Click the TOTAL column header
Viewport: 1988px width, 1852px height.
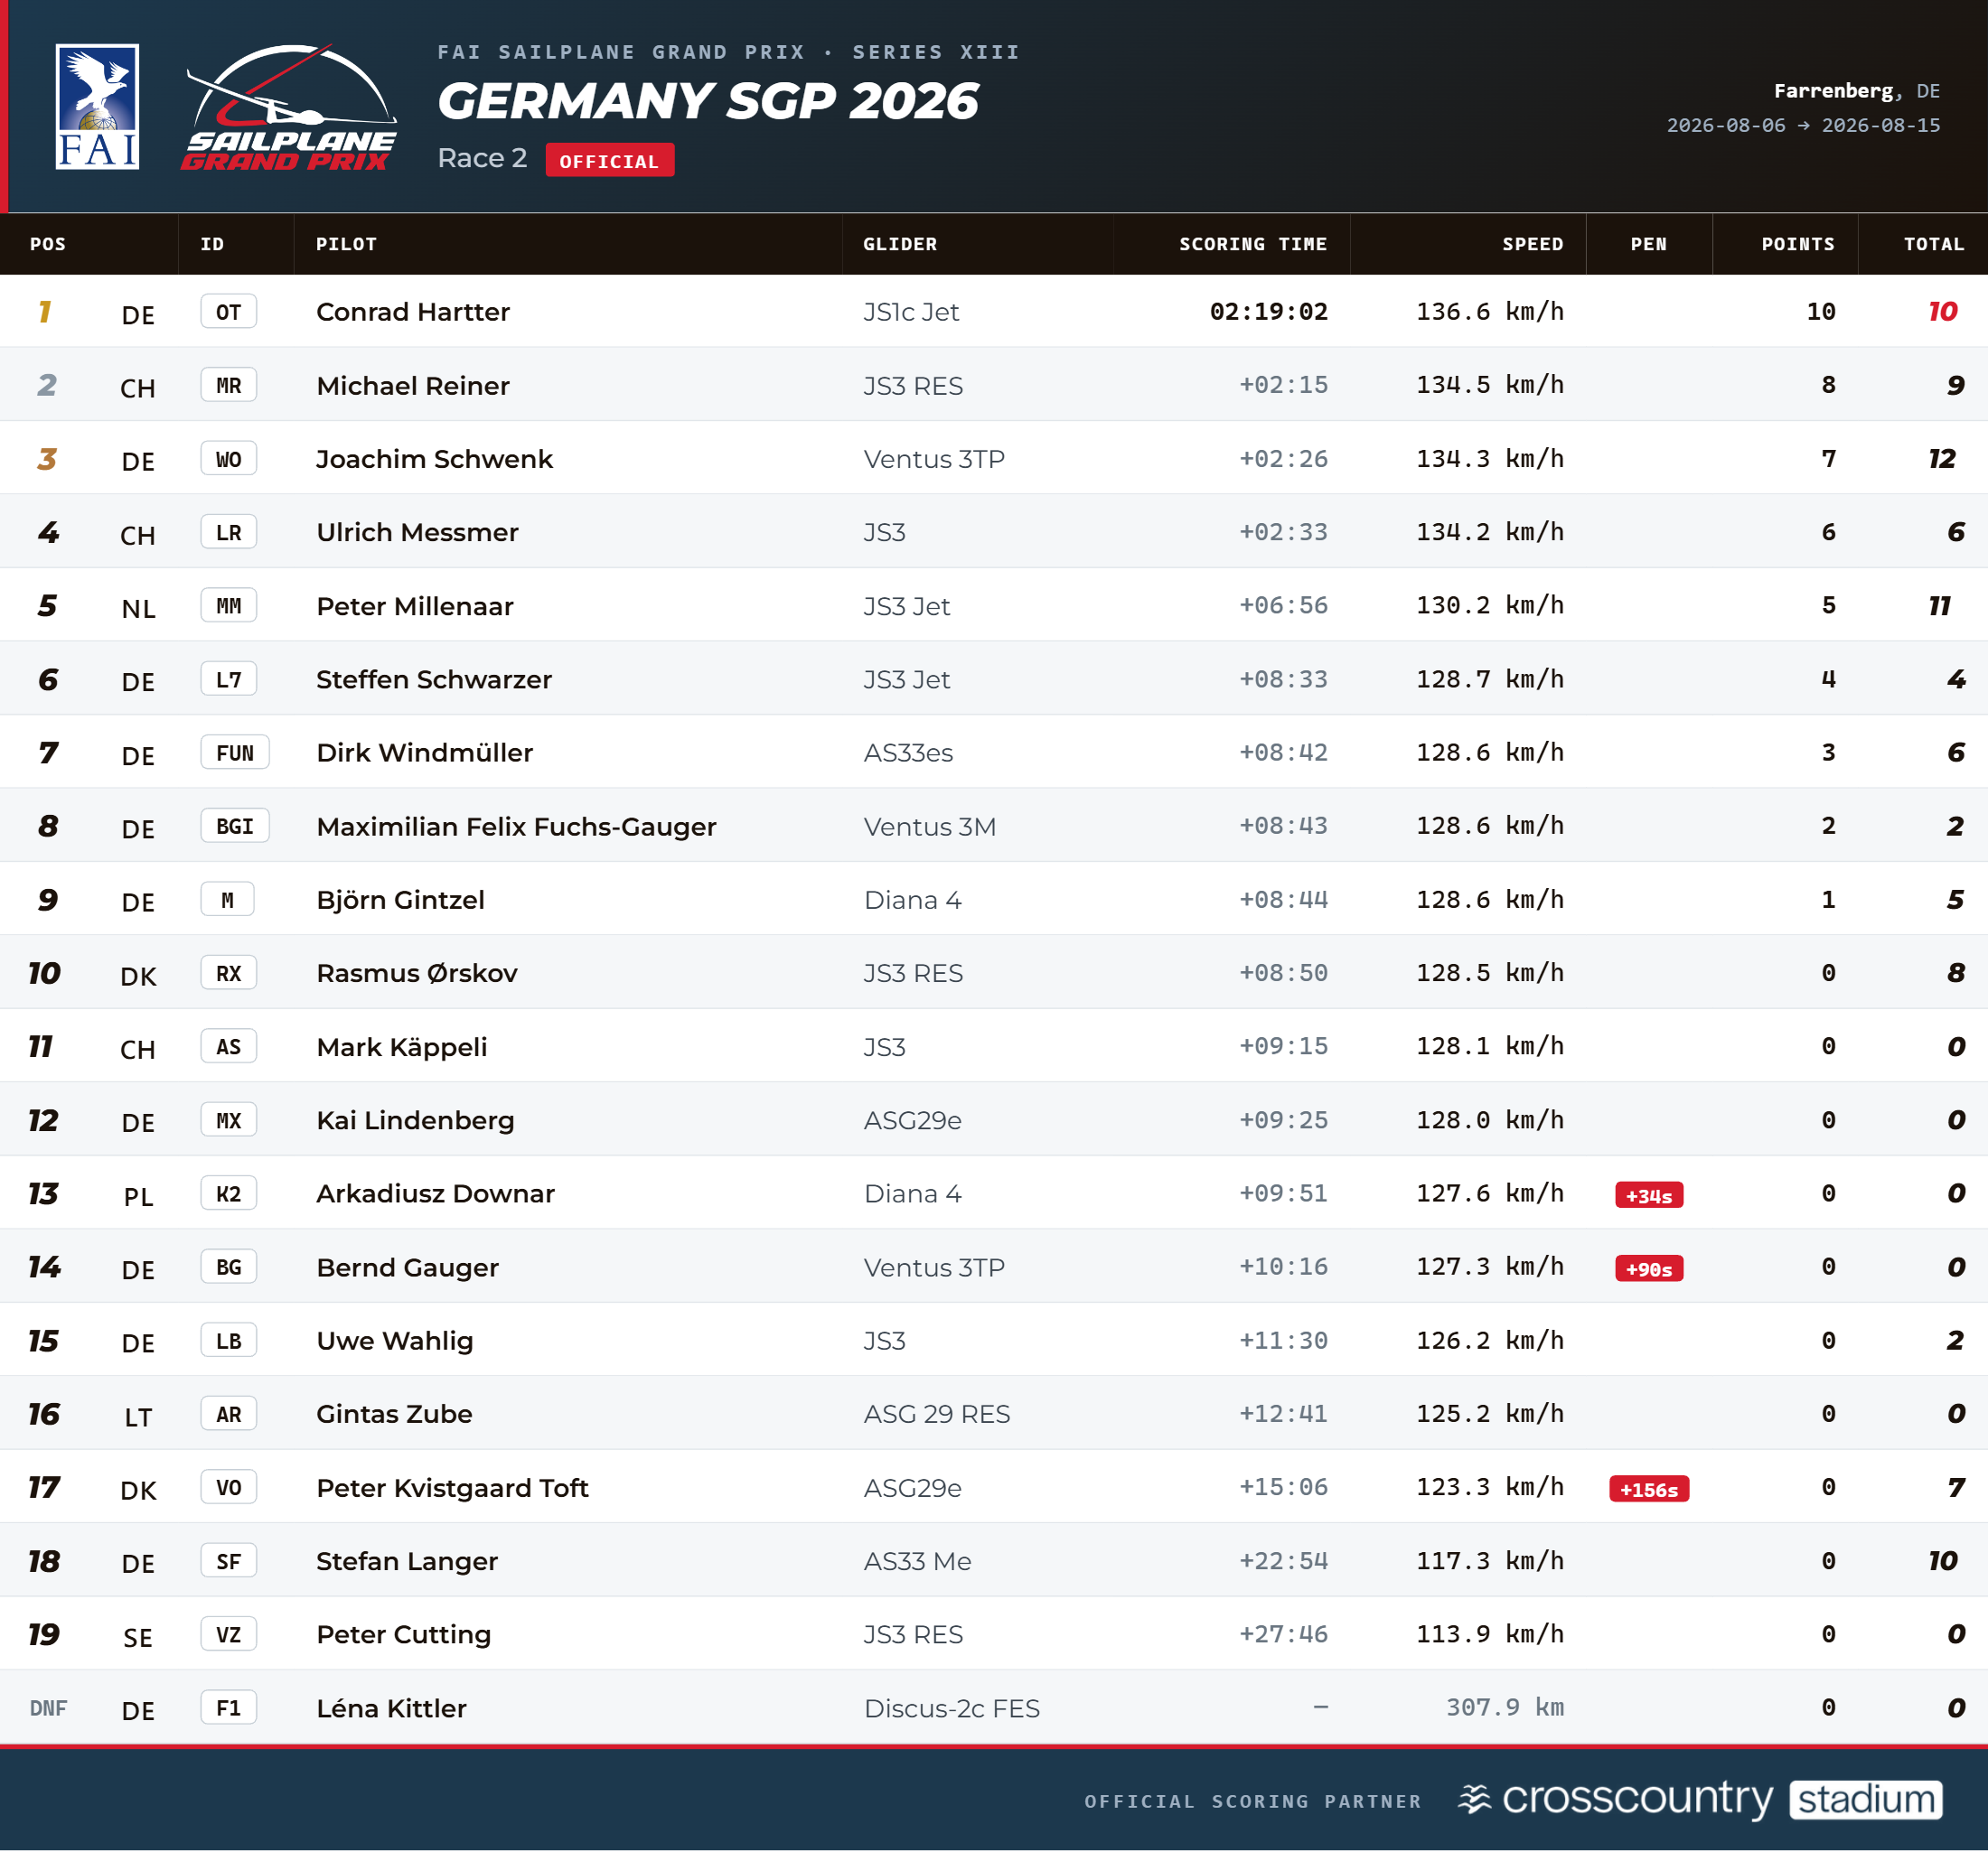tap(1934, 244)
